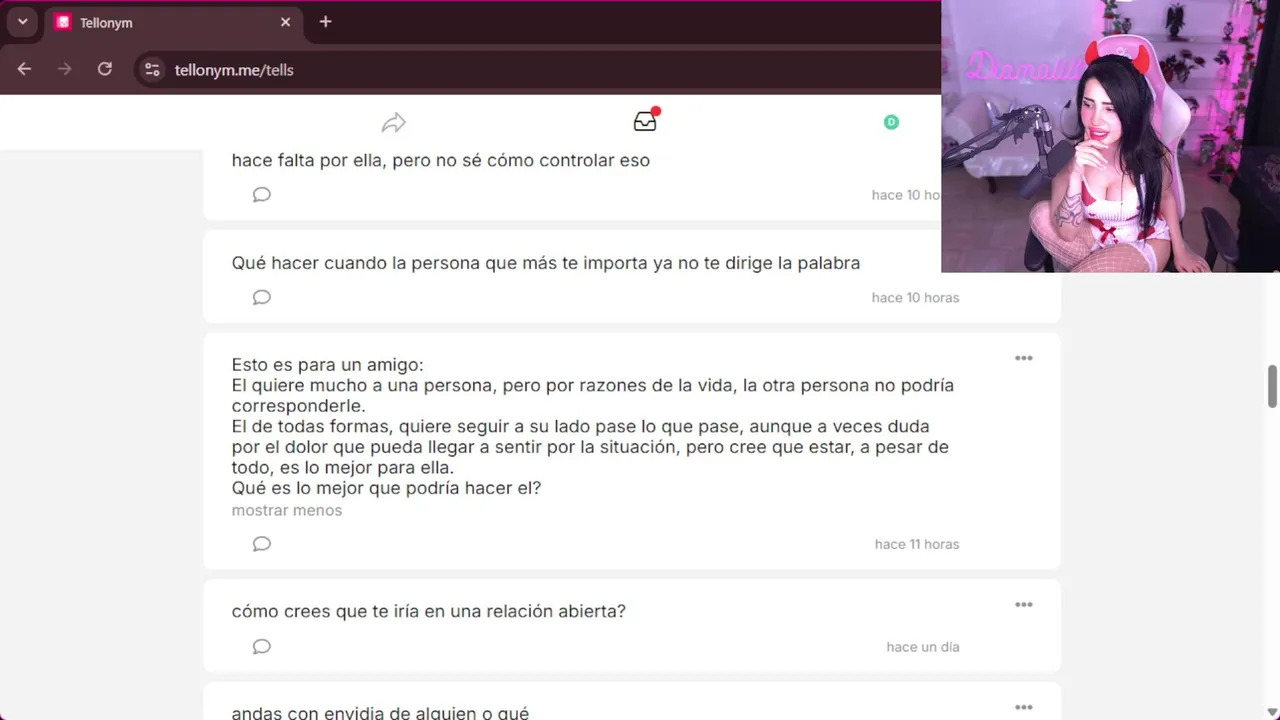Click text 'Esto es para un amigo:'
1280x720 pixels.
point(328,365)
